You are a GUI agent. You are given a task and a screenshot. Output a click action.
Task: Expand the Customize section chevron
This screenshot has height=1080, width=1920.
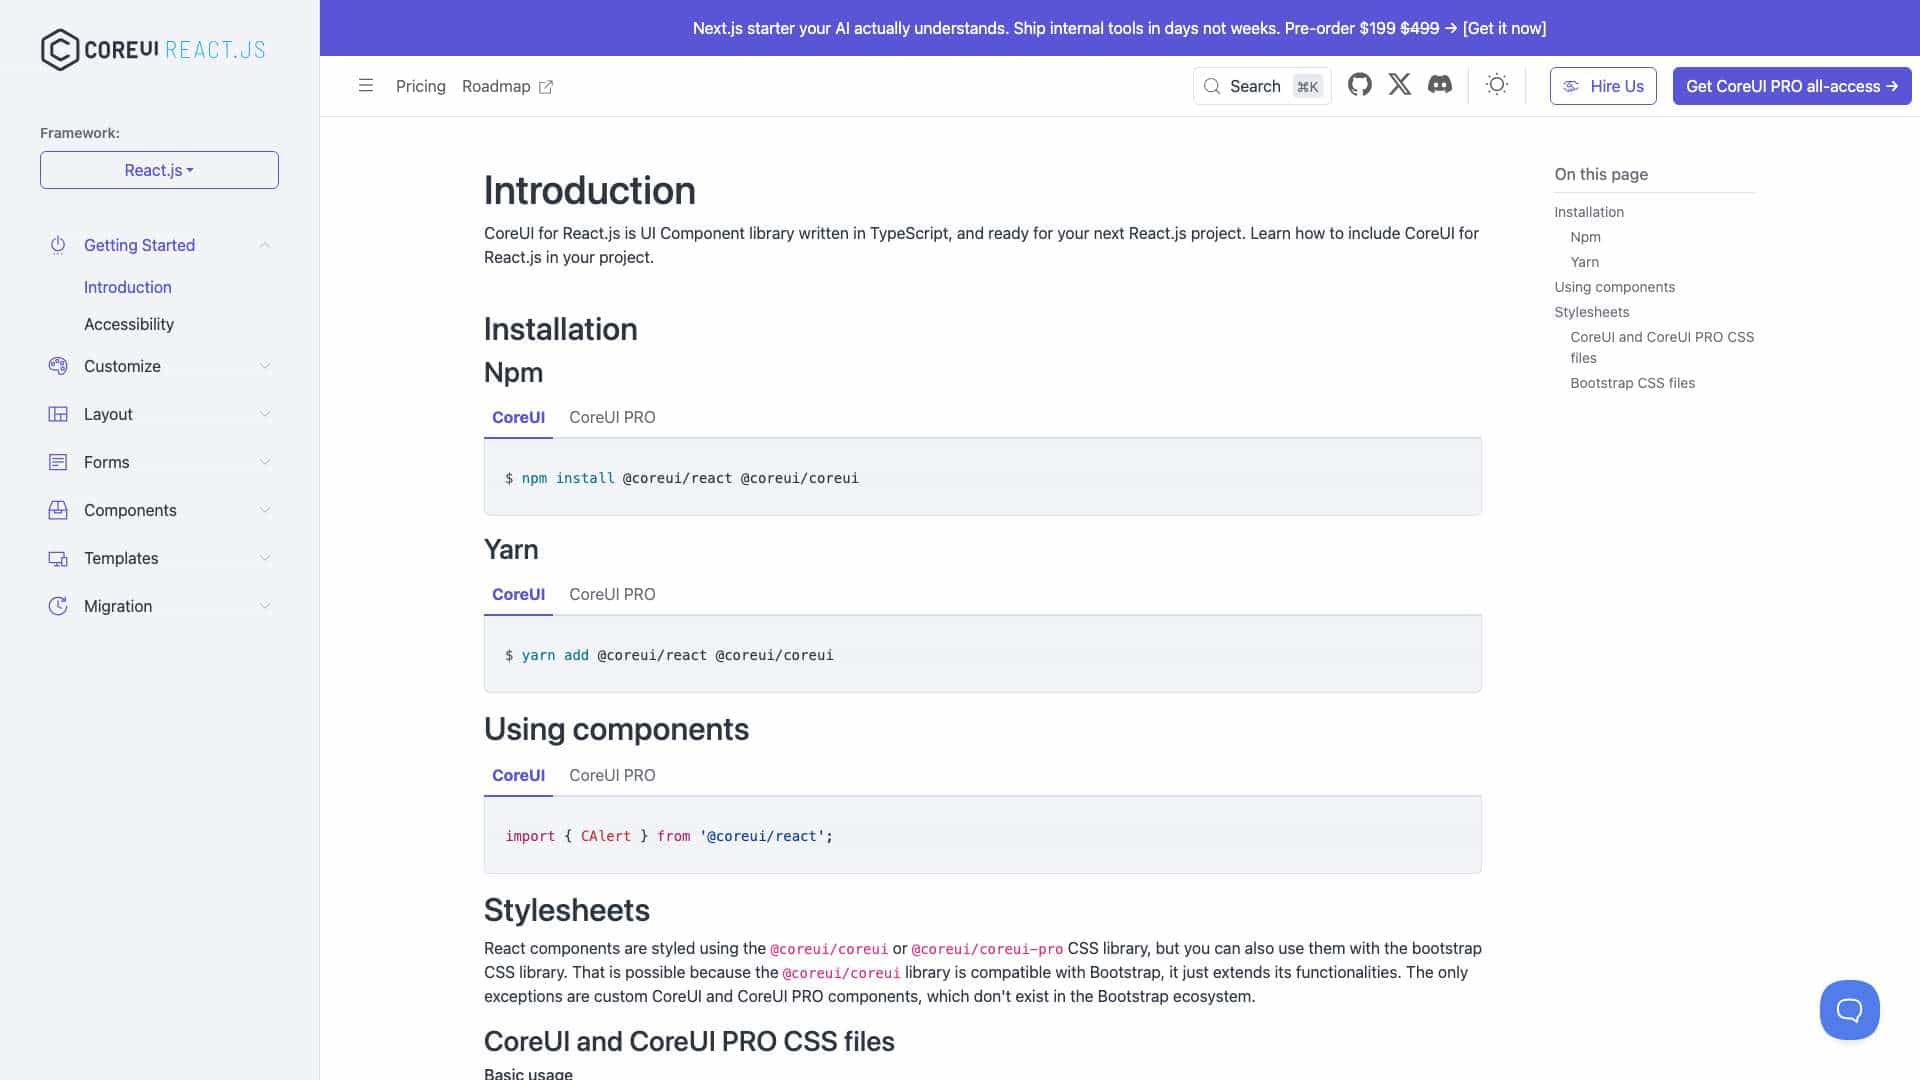pos(265,366)
